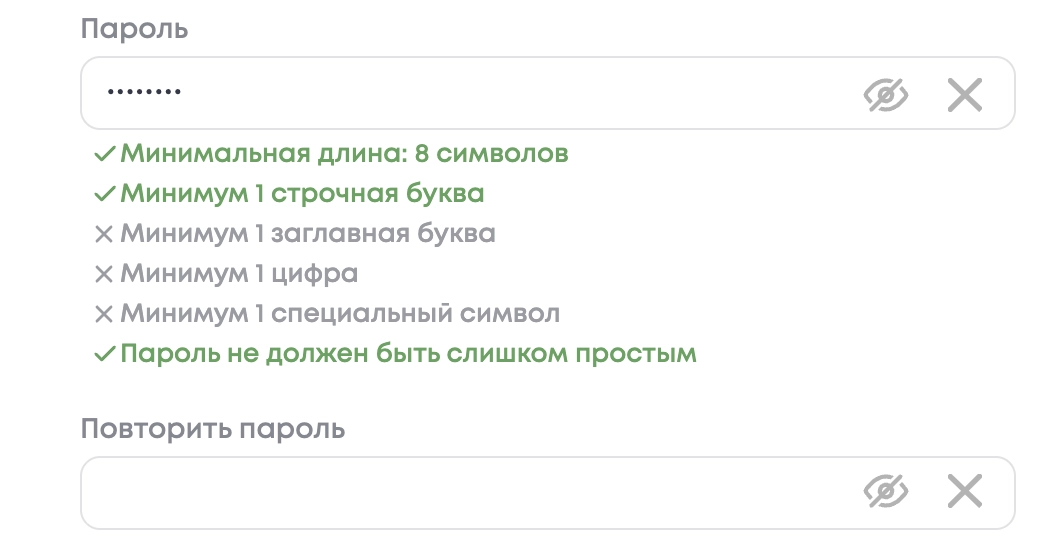
Task: Click the checkmark icon beside строчная буква
Action: click(x=104, y=195)
